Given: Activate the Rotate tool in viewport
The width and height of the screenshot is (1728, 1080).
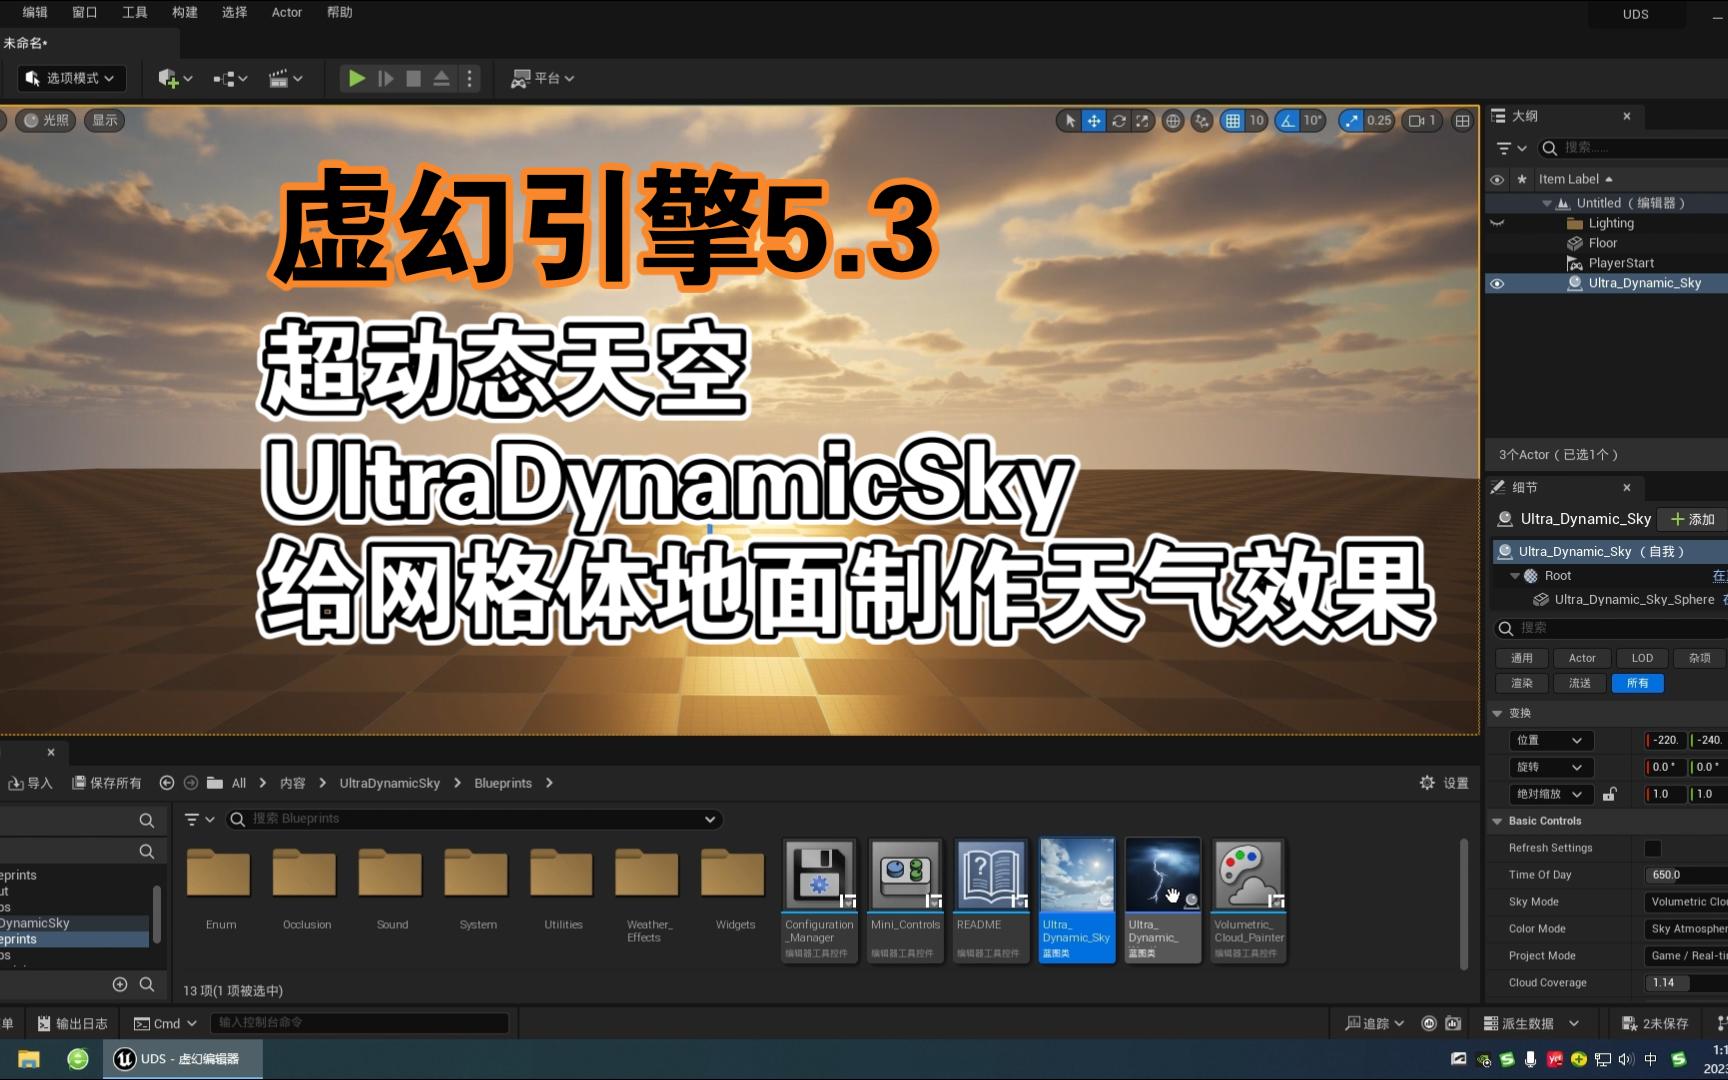Looking at the screenshot, I should point(1118,120).
